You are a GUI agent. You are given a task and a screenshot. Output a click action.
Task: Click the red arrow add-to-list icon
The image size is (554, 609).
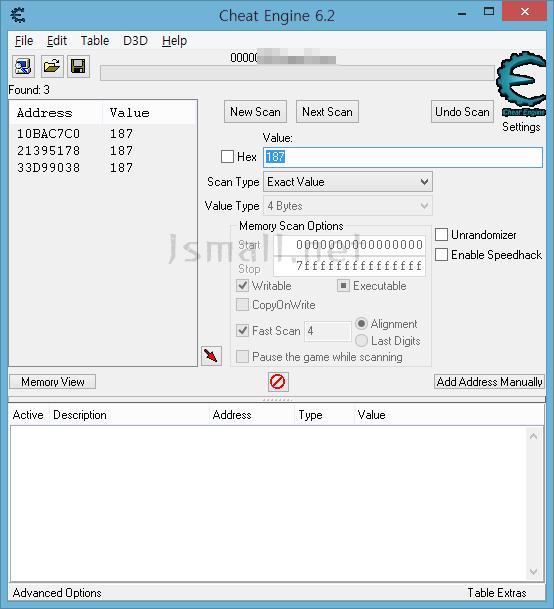[x=211, y=356]
